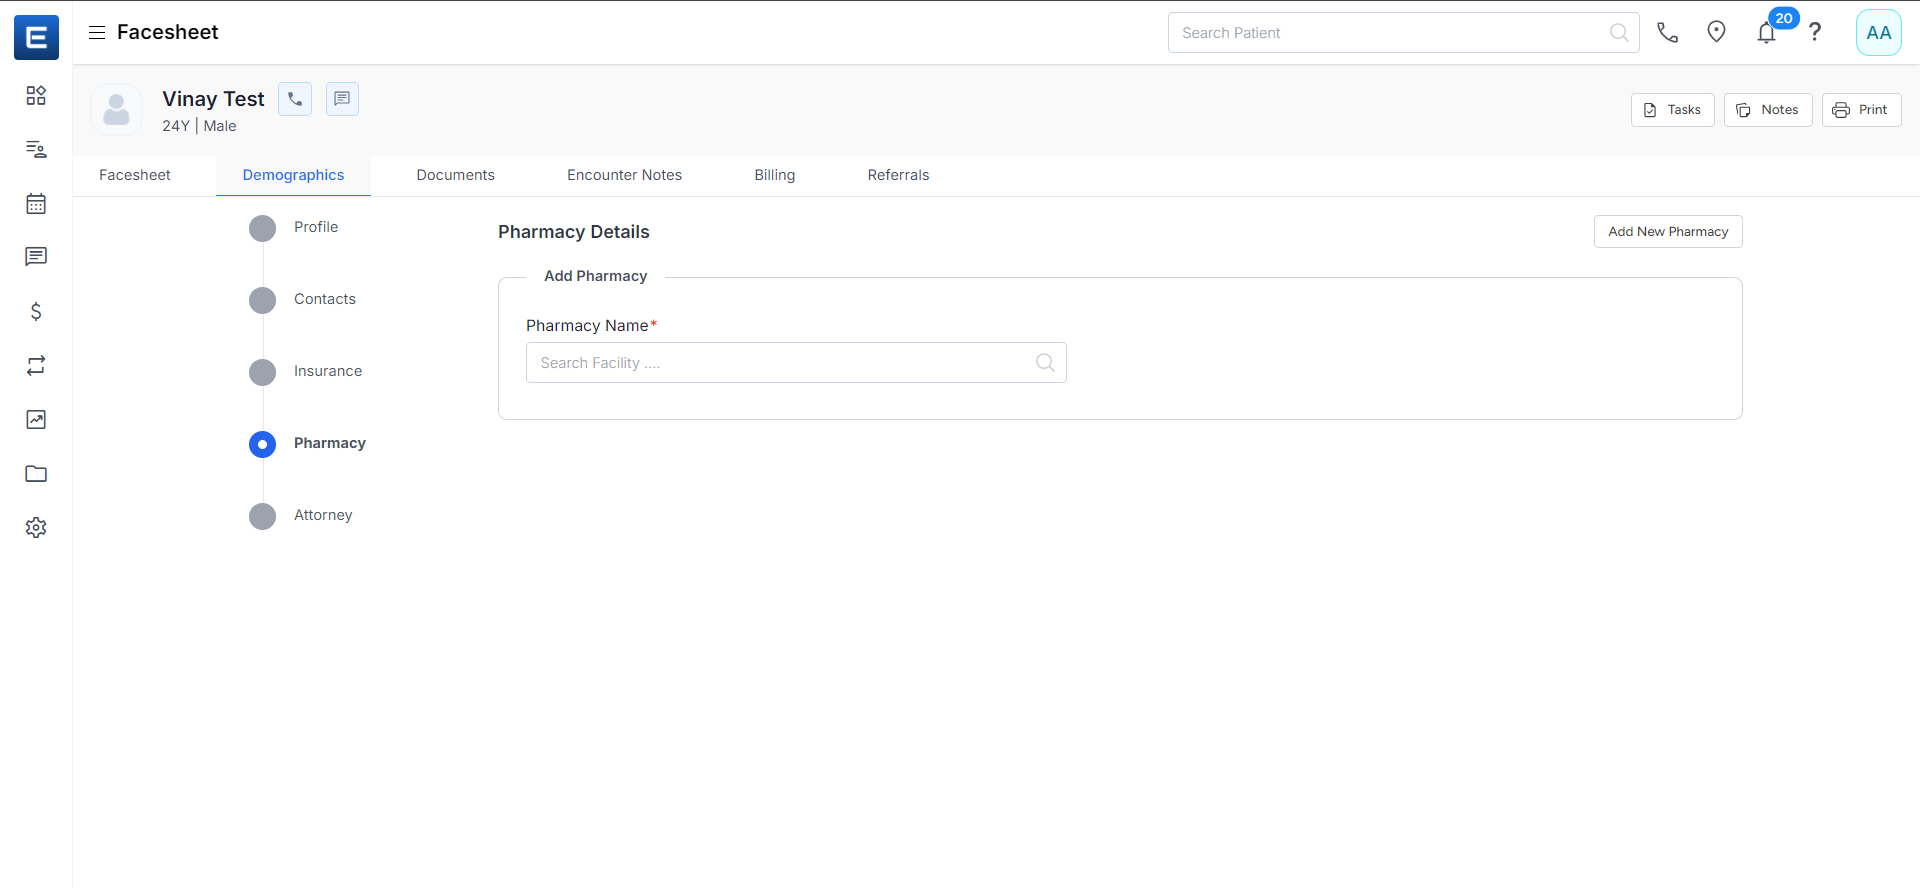The height and width of the screenshot is (888, 1920).
Task: Open the AA user avatar menu
Action: tap(1878, 33)
